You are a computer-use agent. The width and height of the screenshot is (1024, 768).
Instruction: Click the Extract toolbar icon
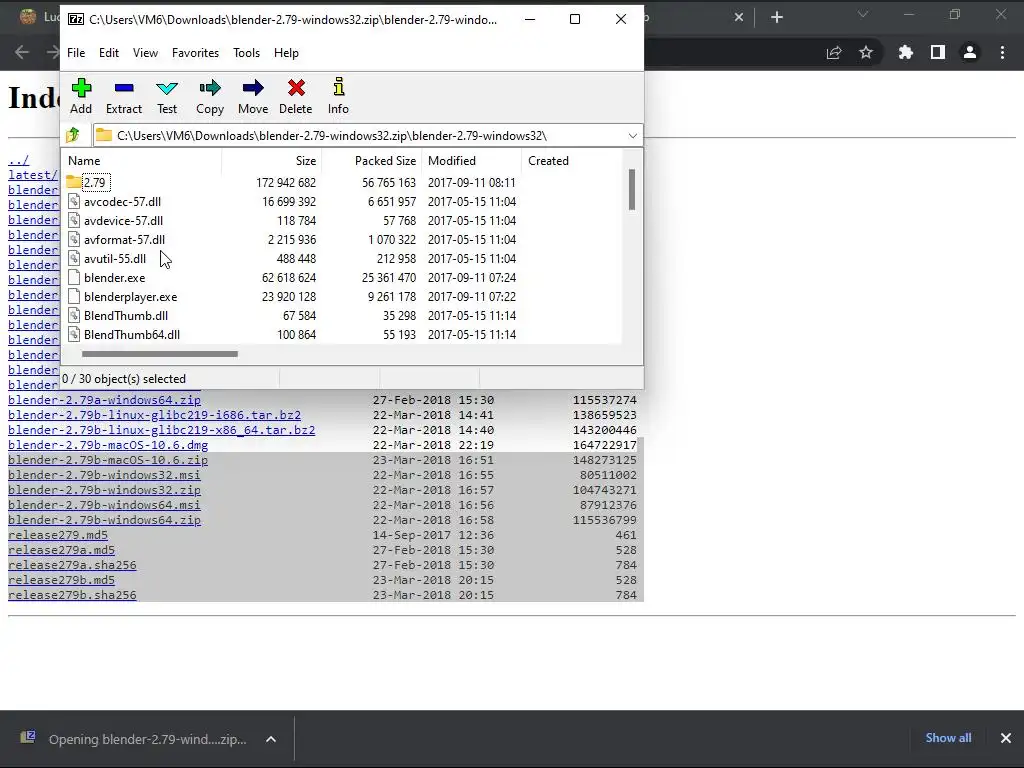123,88
